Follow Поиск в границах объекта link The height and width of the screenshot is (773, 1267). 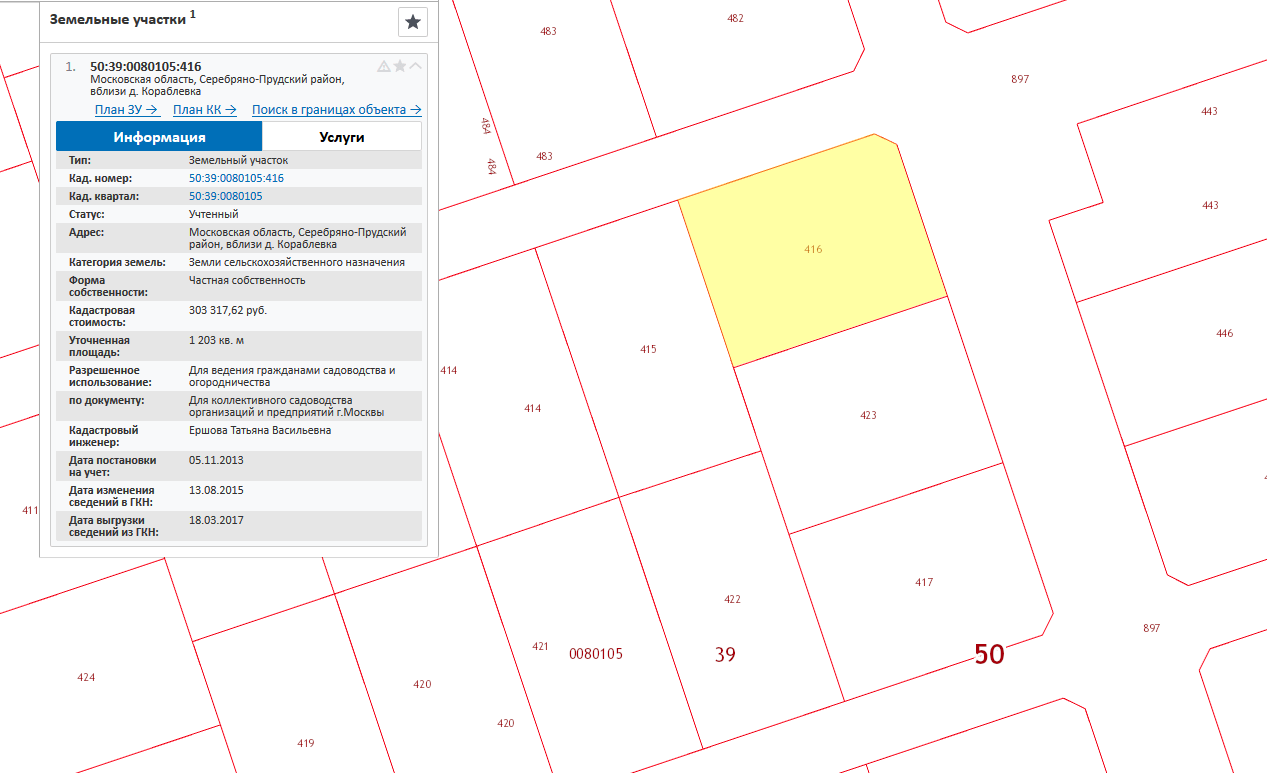[x=337, y=110]
